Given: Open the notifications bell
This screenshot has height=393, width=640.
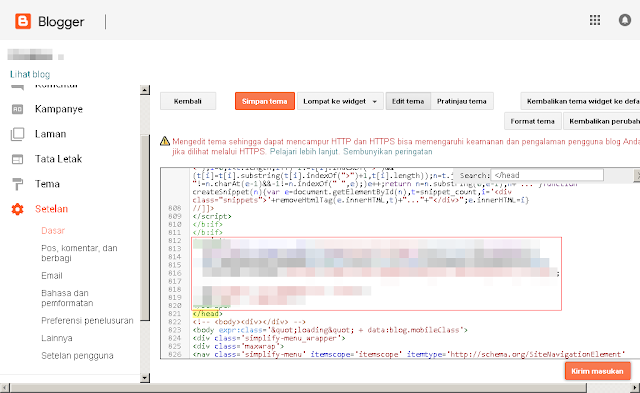Looking at the screenshot, I should (x=624, y=20).
